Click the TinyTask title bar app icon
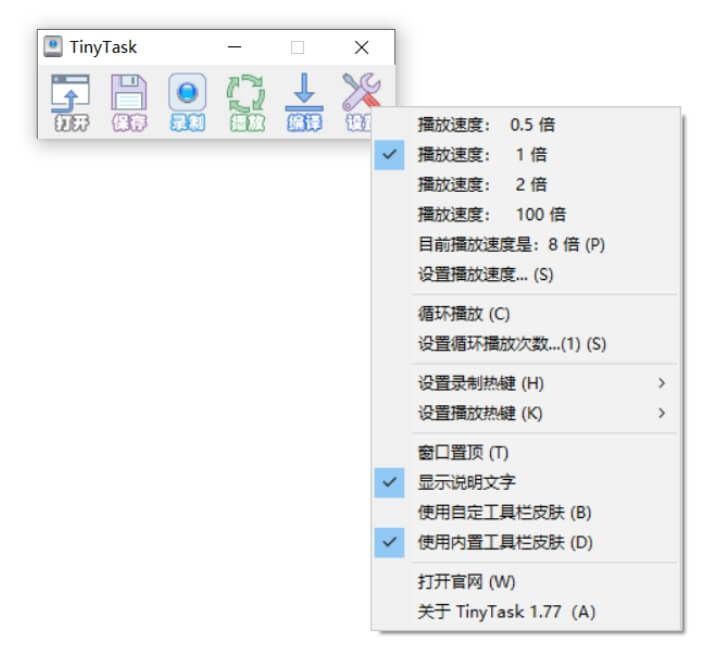Image resolution: width=719 pixels, height=651 pixels. click(x=53, y=47)
